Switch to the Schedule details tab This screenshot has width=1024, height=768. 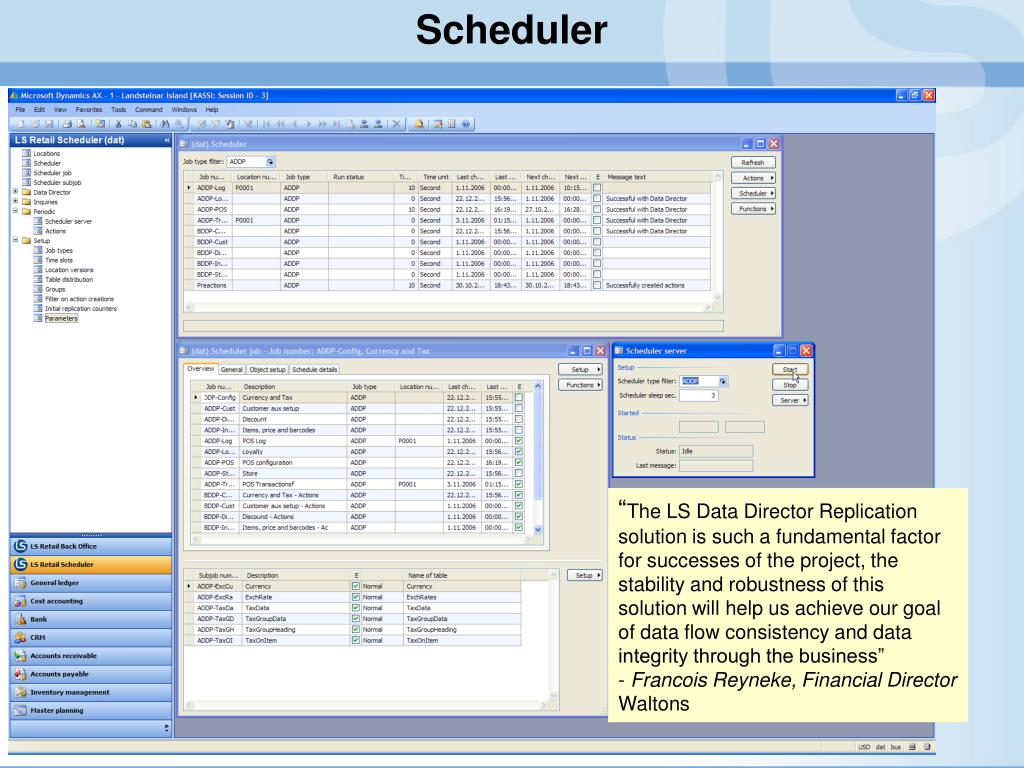315,370
